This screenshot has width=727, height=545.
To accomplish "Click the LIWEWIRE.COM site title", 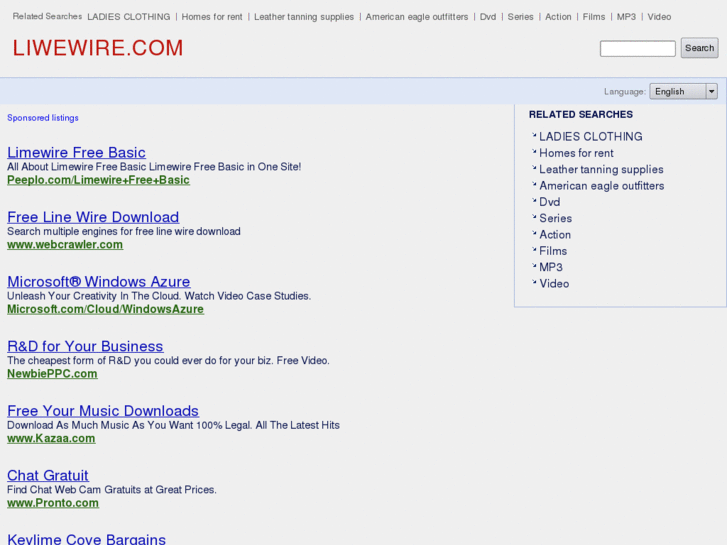I will coord(98,48).
